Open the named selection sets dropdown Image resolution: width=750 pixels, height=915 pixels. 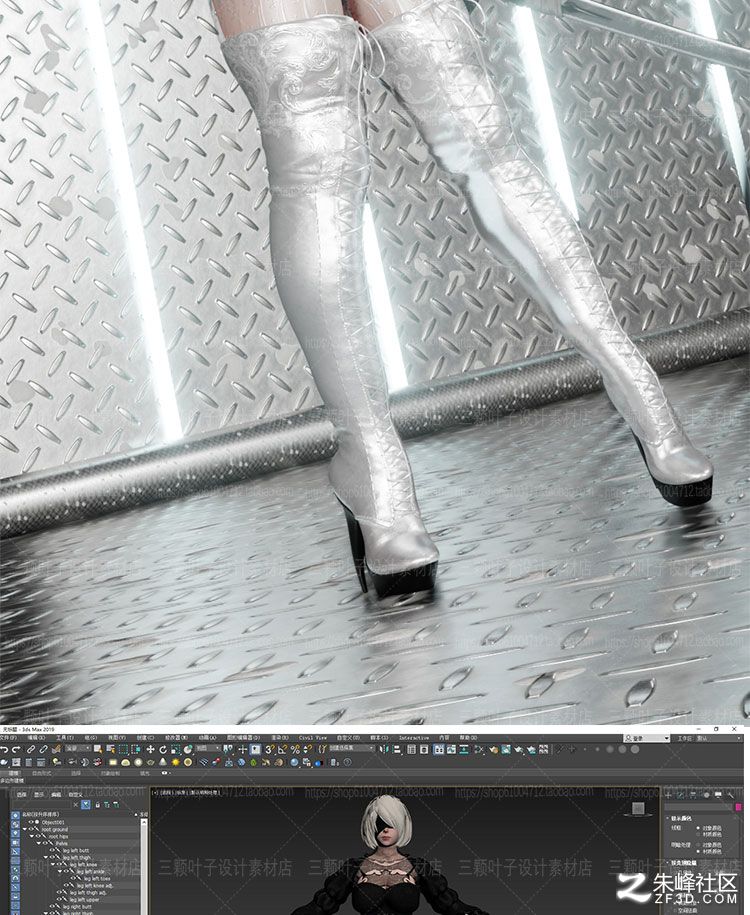[352, 749]
